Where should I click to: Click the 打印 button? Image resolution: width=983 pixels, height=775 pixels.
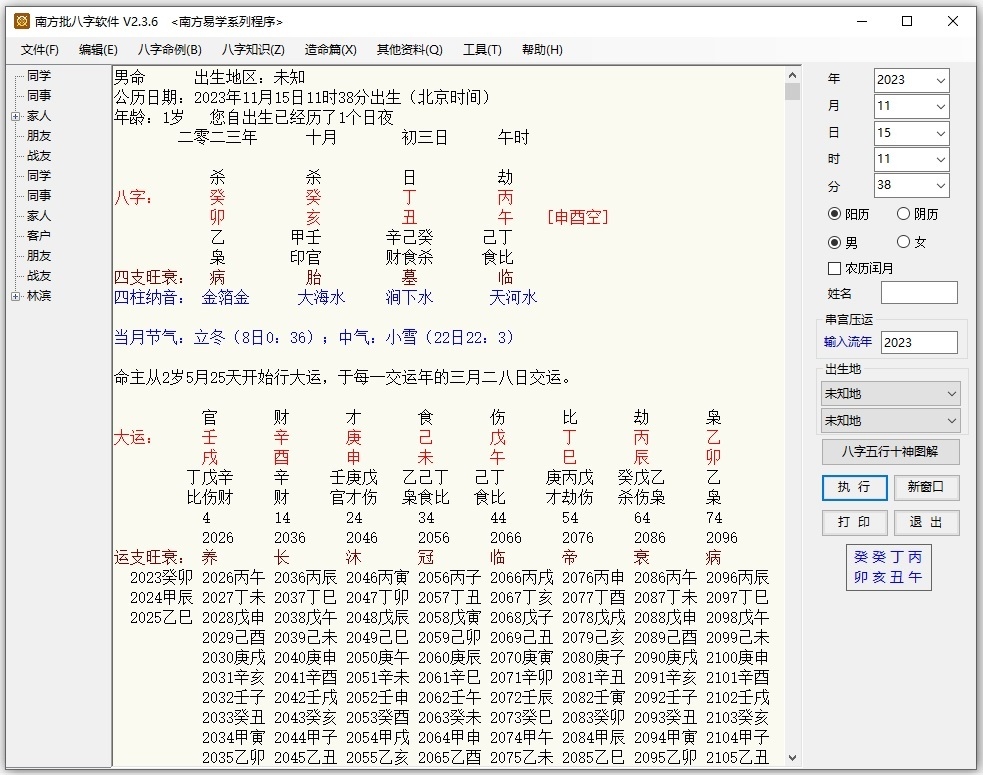click(x=854, y=522)
